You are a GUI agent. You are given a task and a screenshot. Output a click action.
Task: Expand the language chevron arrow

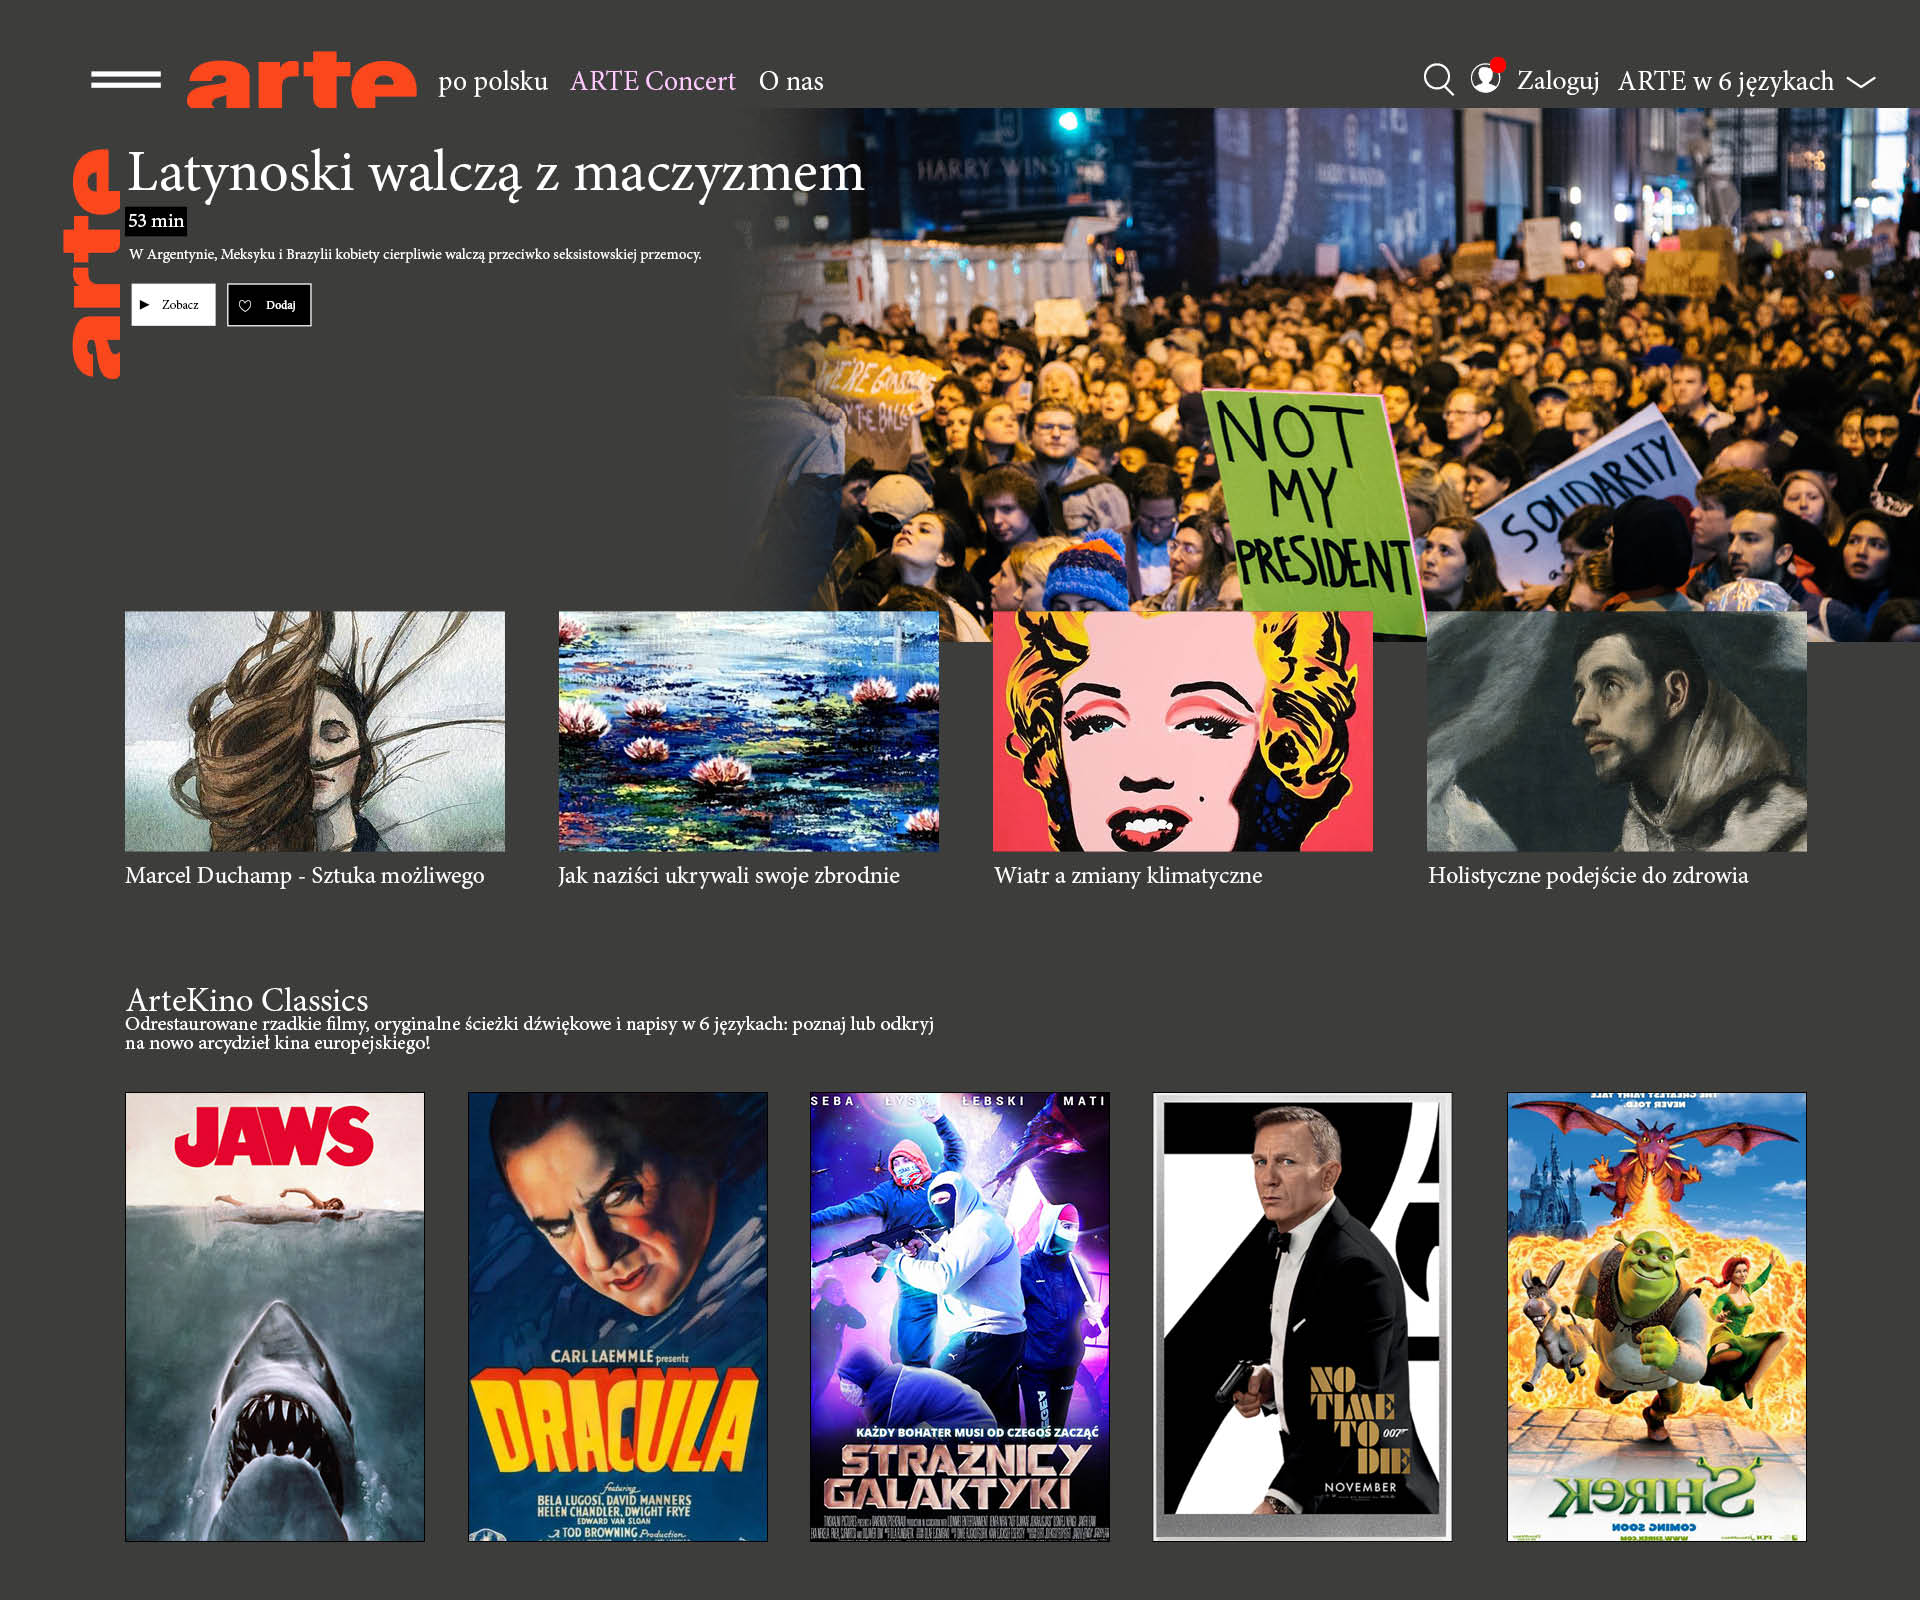pyautogui.click(x=1860, y=82)
